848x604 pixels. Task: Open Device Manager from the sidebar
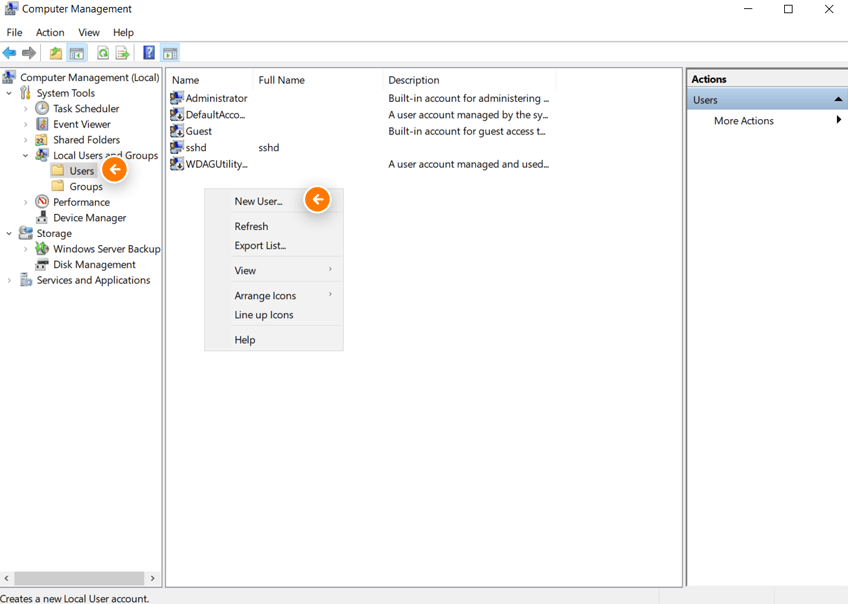tap(89, 217)
